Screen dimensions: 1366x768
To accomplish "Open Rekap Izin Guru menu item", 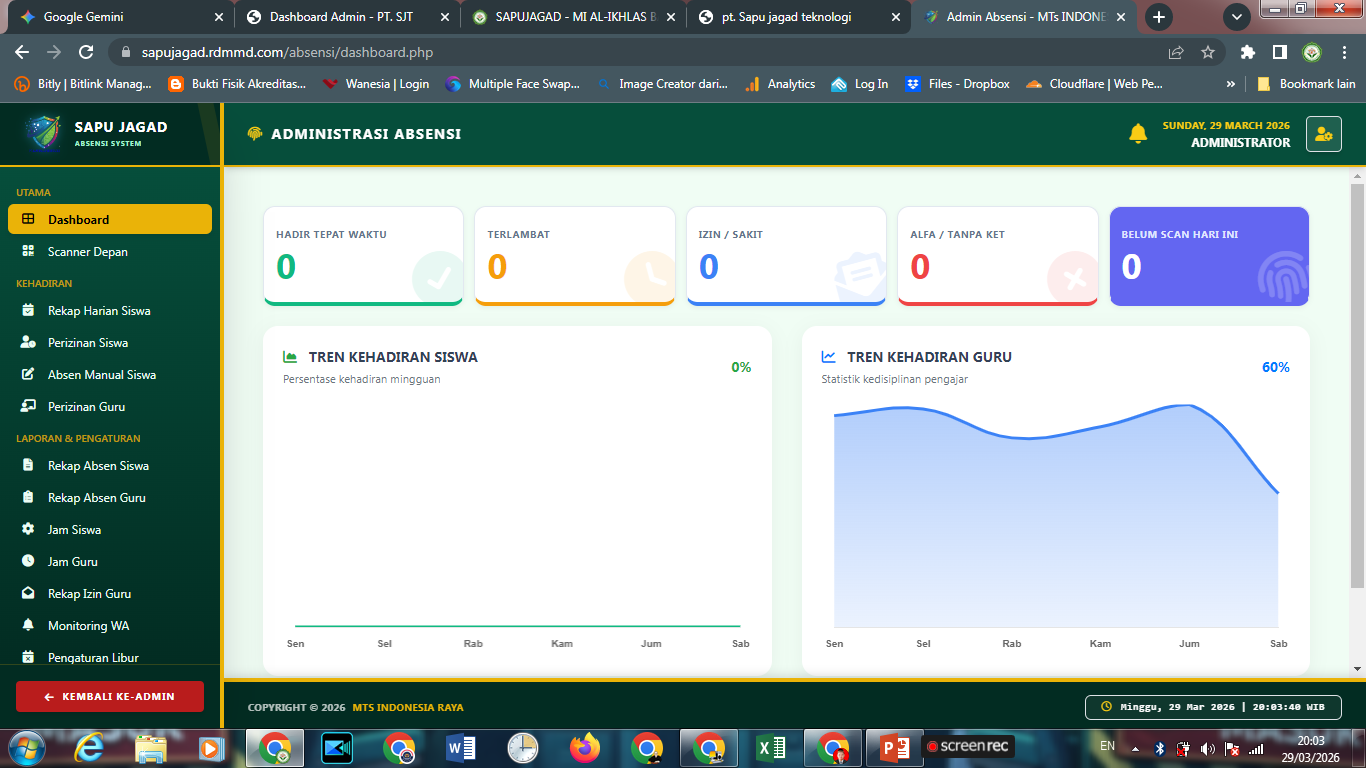I will pyautogui.click(x=110, y=593).
